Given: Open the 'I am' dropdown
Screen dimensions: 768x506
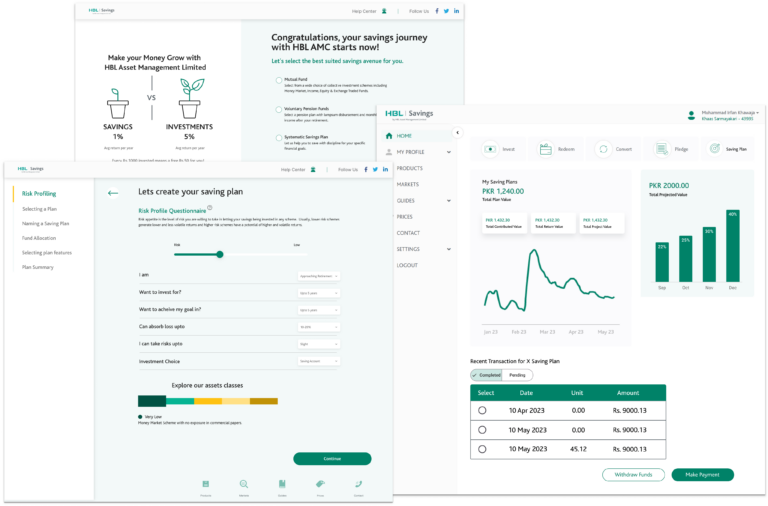Looking at the screenshot, I should 319,276.
